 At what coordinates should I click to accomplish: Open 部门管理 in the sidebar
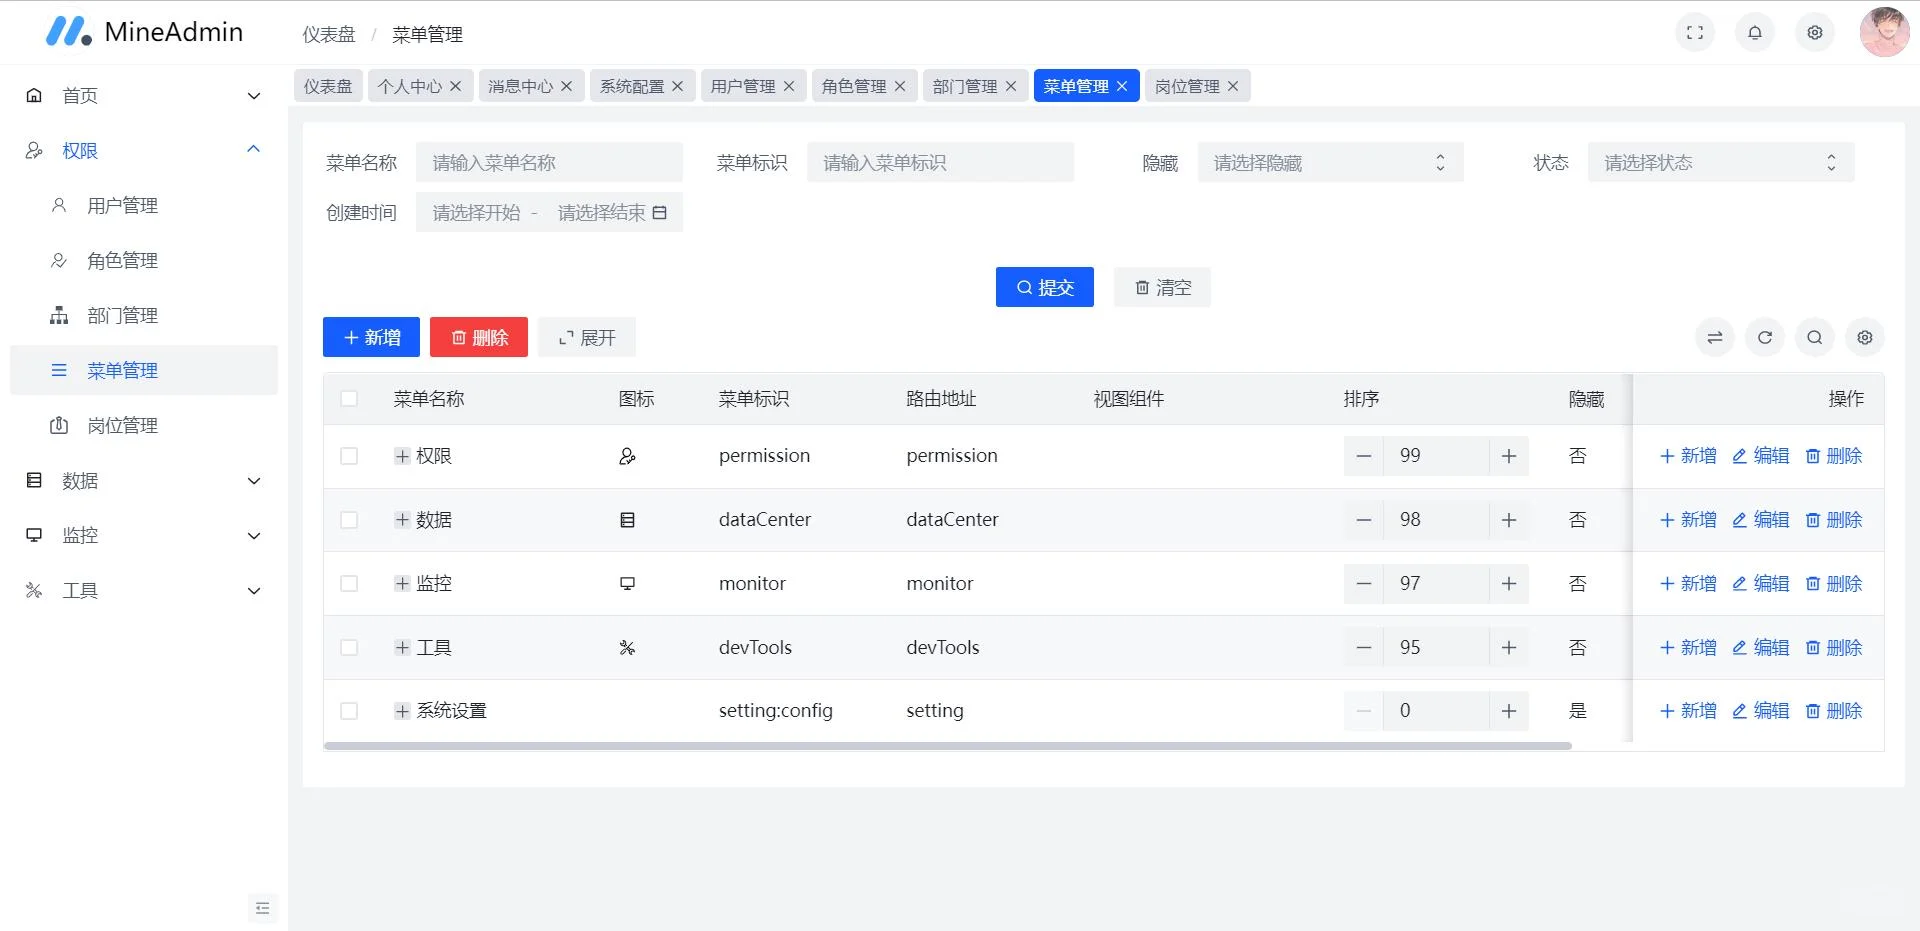click(144, 316)
